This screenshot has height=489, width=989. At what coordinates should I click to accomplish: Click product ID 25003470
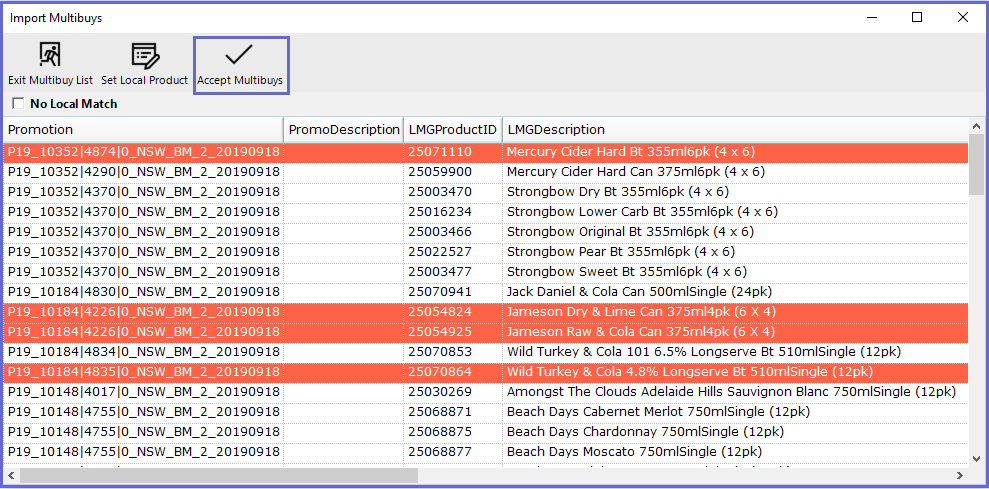pyautogui.click(x=440, y=192)
